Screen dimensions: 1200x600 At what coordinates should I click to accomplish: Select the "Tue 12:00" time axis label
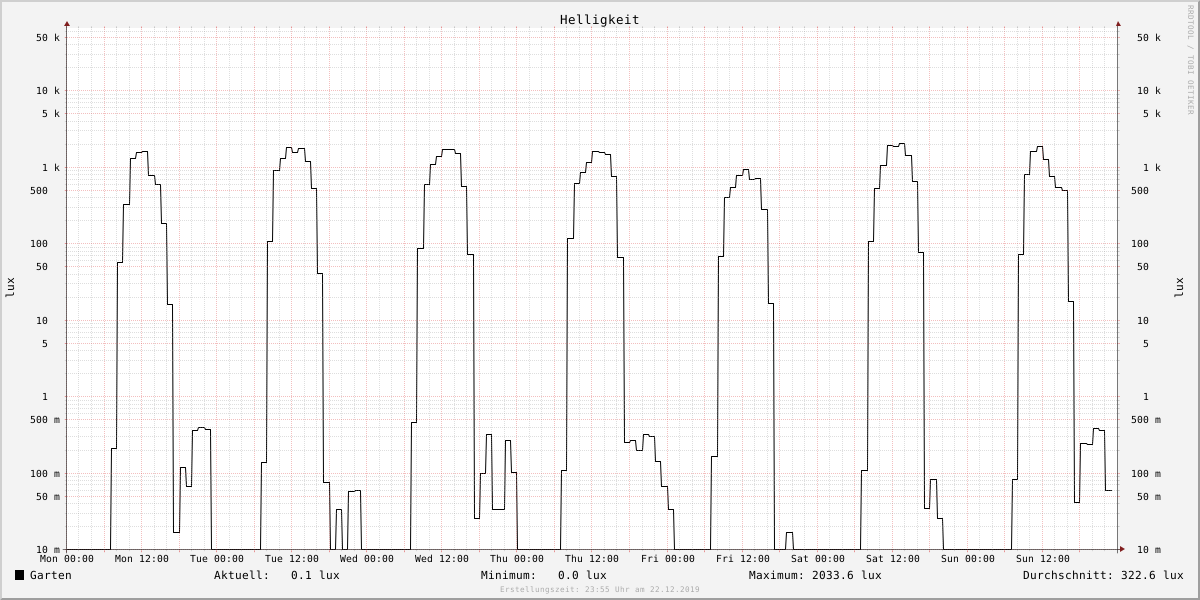(x=292, y=559)
